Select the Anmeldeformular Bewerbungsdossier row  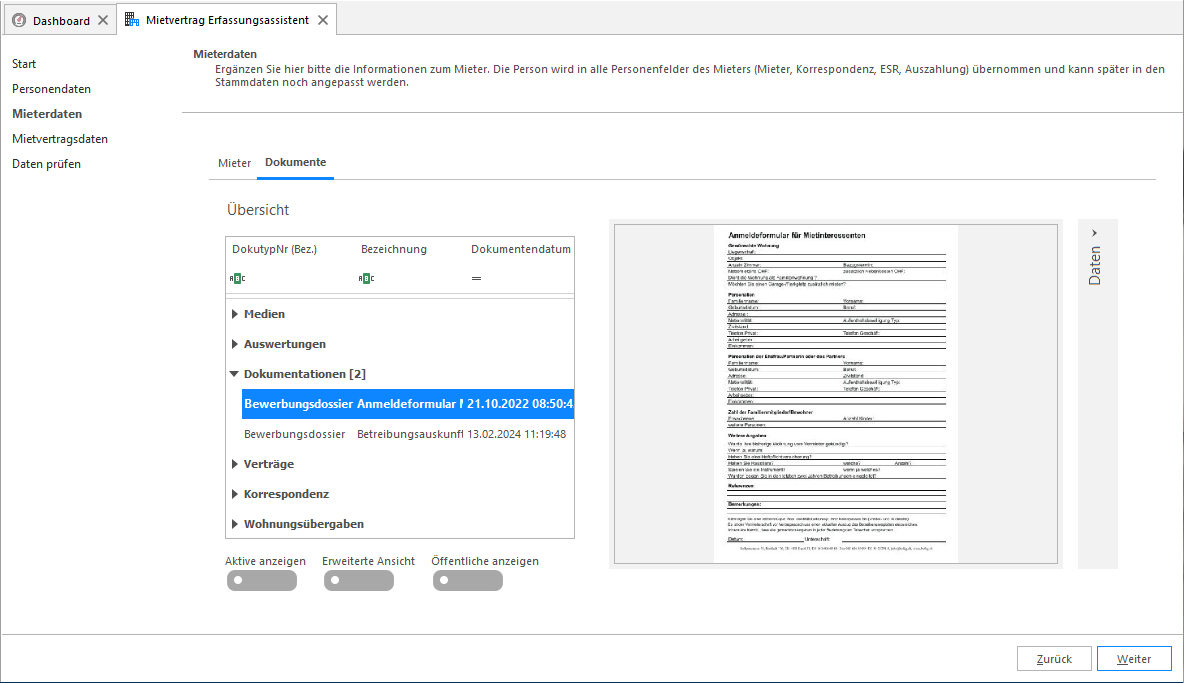(x=408, y=404)
